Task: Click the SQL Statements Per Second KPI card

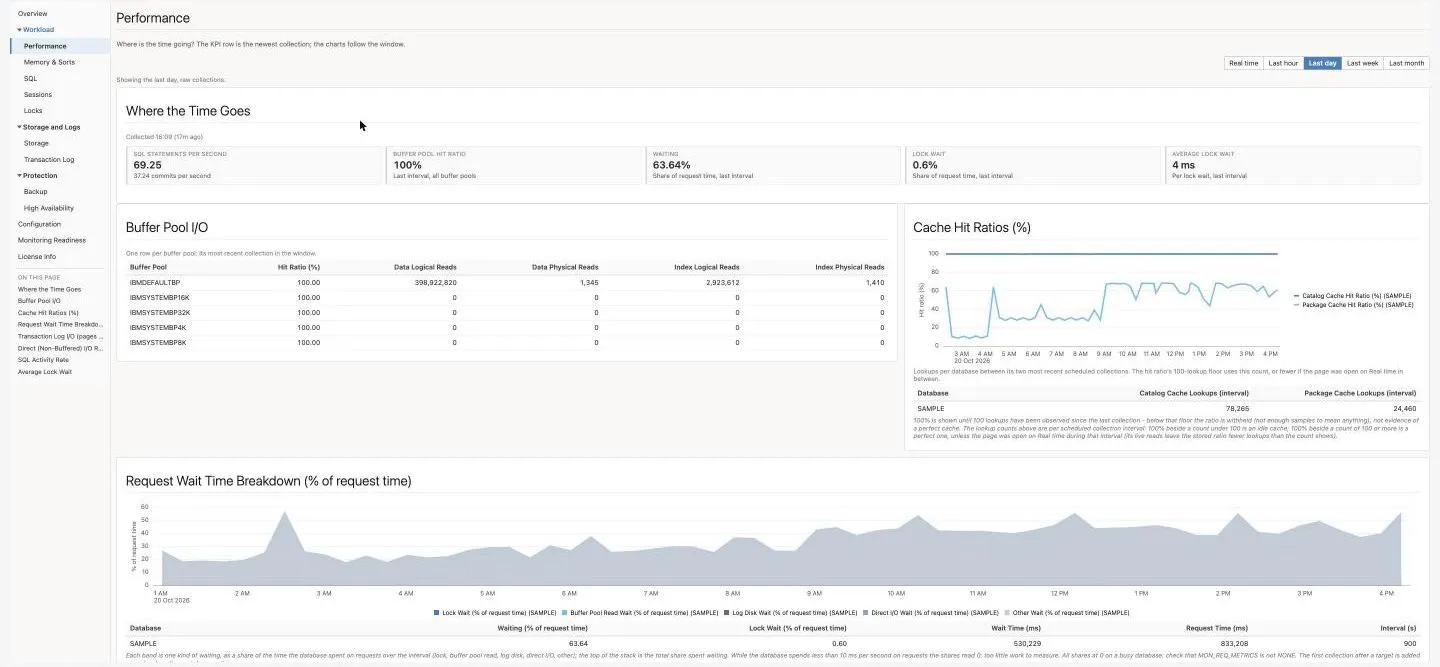Action: 255,165
